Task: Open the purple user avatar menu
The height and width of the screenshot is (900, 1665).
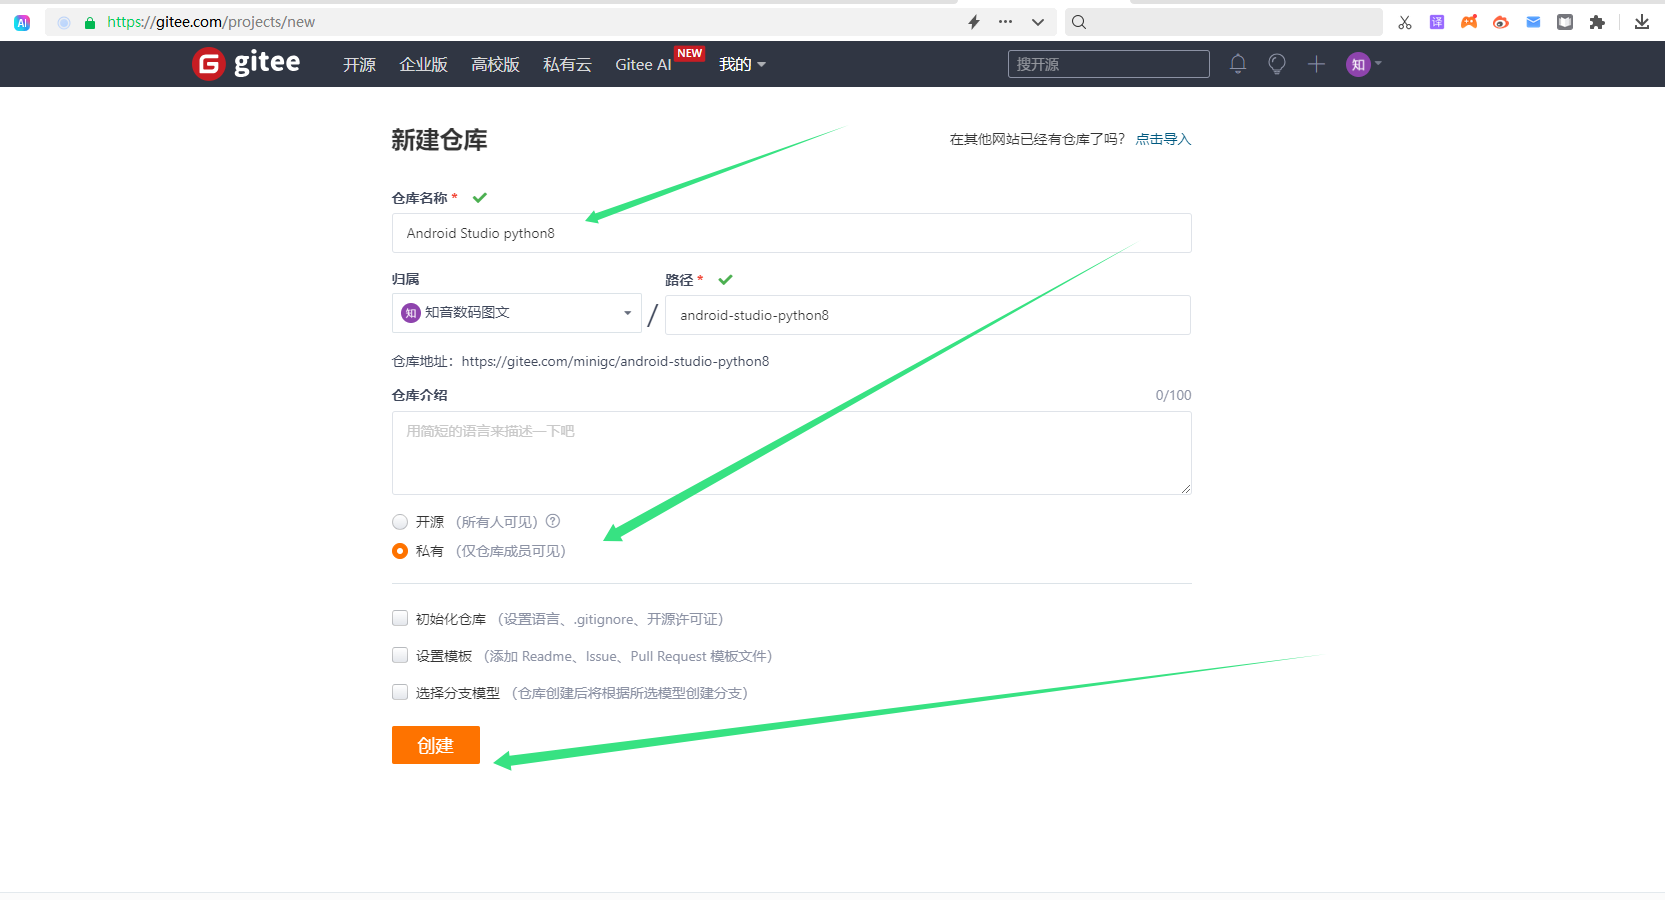Action: (x=1363, y=64)
